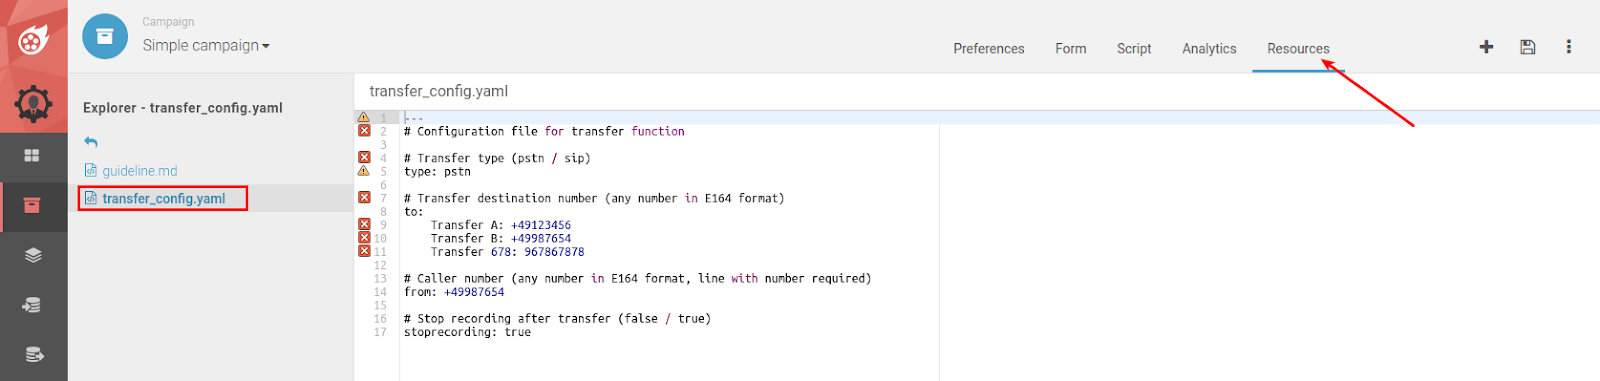This screenshot has width=1600, height=381.
Task: Select the Resources tab
Action: (1298, 48)
